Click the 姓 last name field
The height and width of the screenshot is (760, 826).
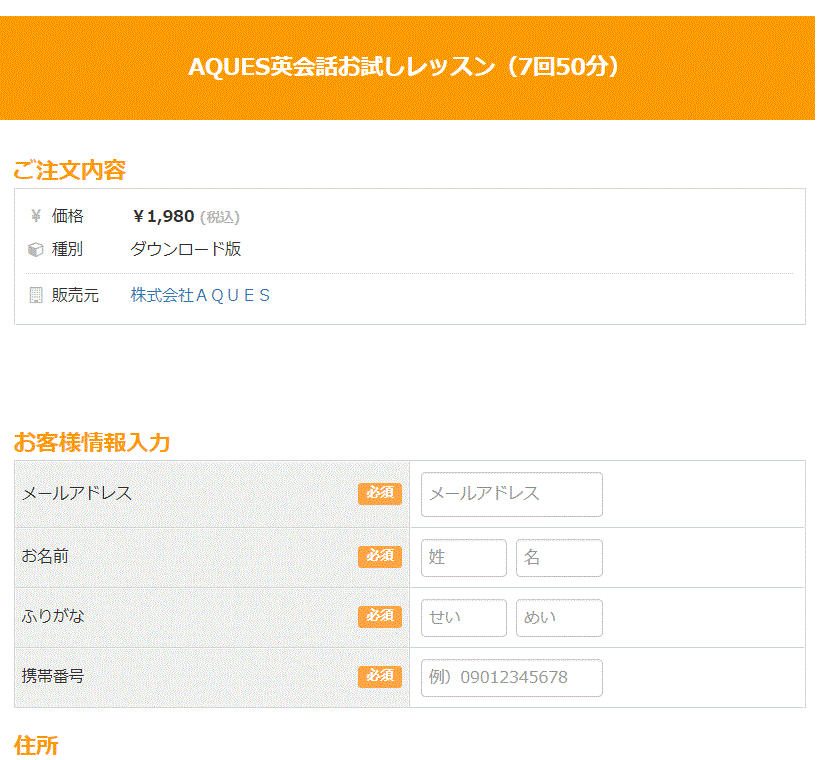point(464,557)
